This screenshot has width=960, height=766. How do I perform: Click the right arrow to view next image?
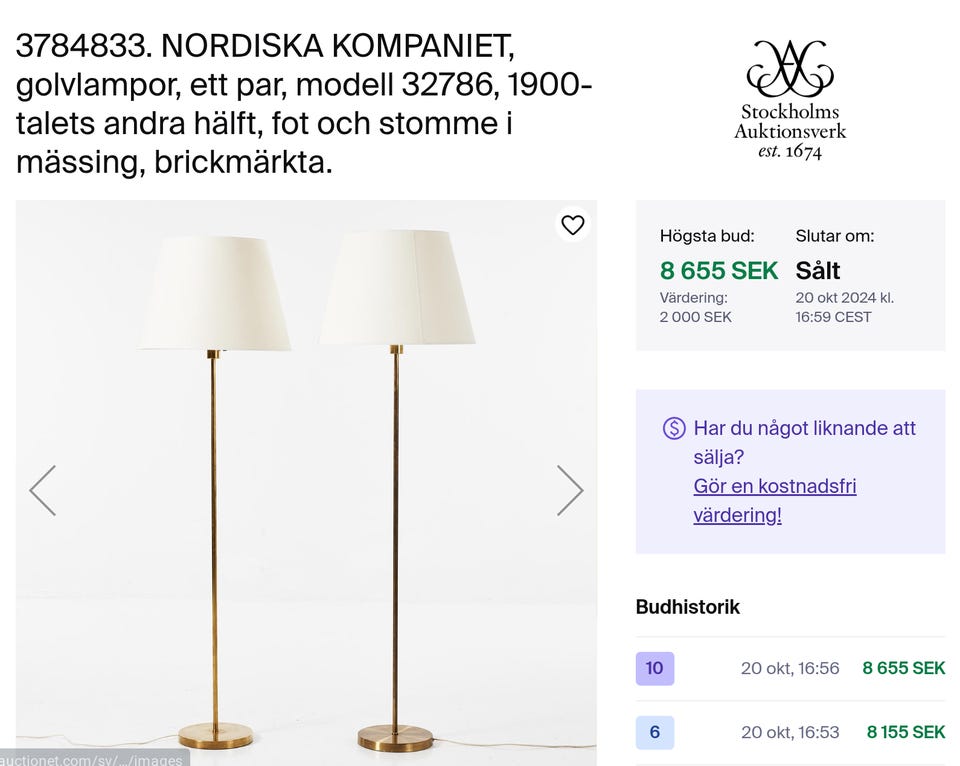point(572,489)
